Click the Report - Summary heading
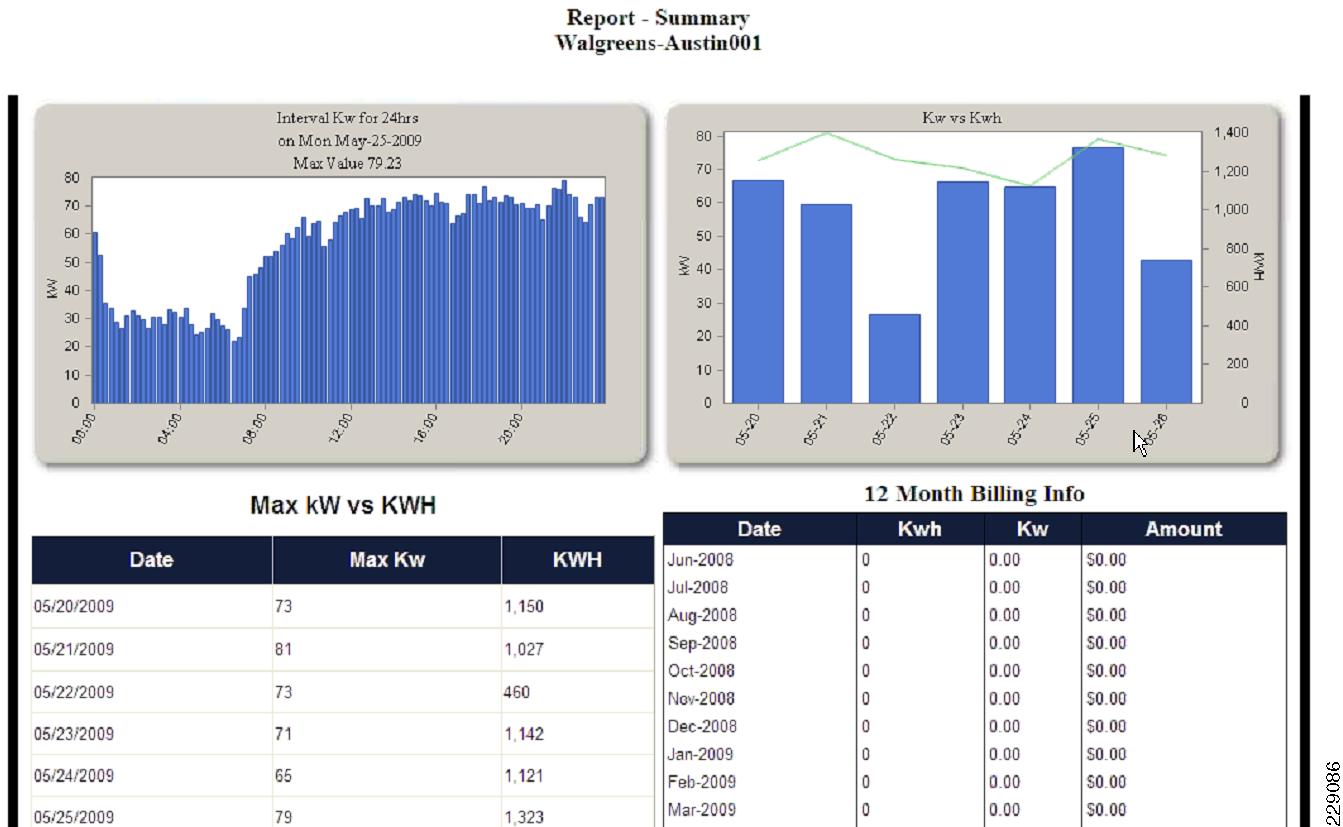Image resolution: width=1343 pixels, height=827 pixels. point(658,18)
